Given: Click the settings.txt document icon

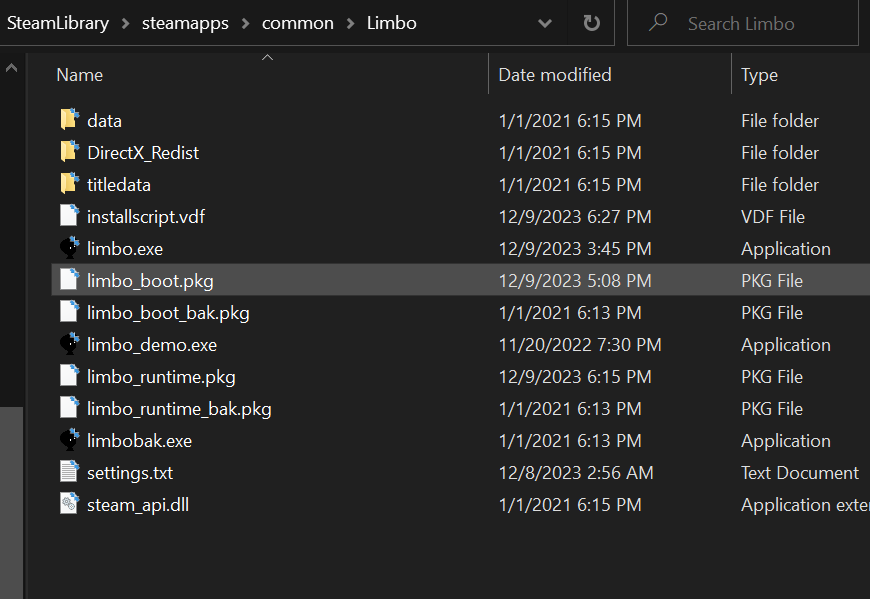Looking at the screenshot, I should (x=69, y=473).
